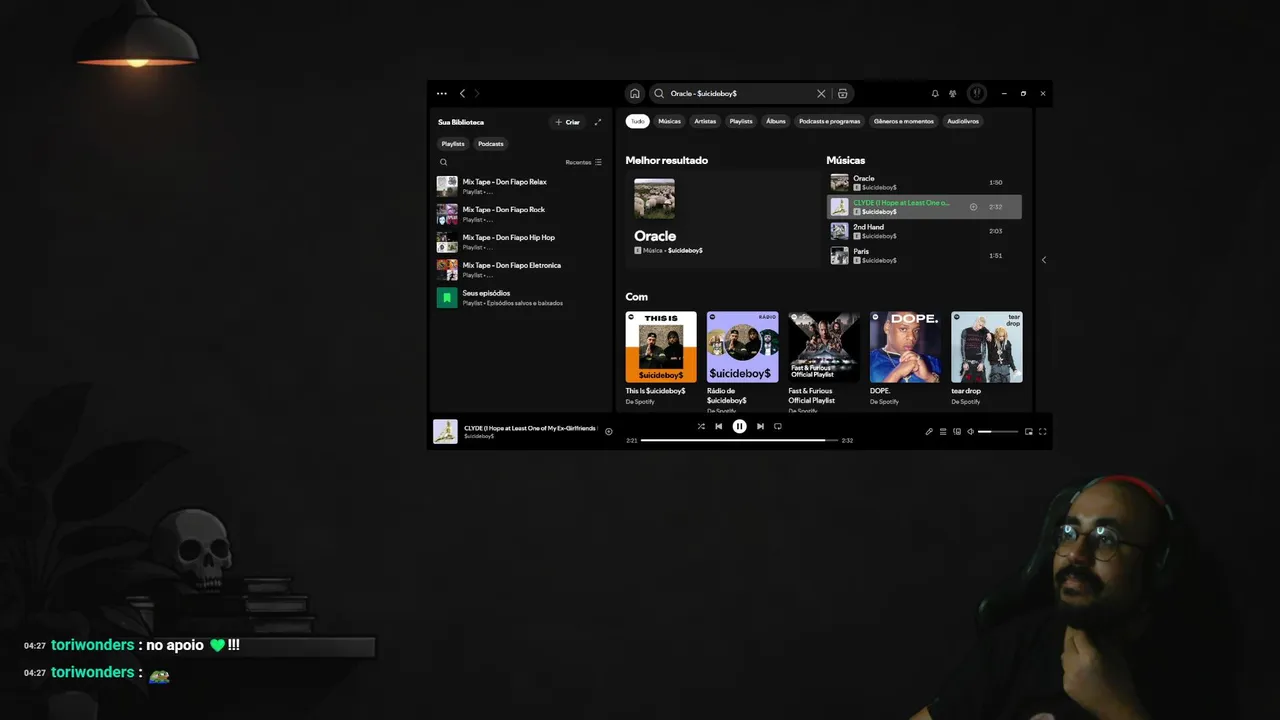Open connect to a device icon
1280x720 pixels.
pyautogui.click(x=957, y=432)
